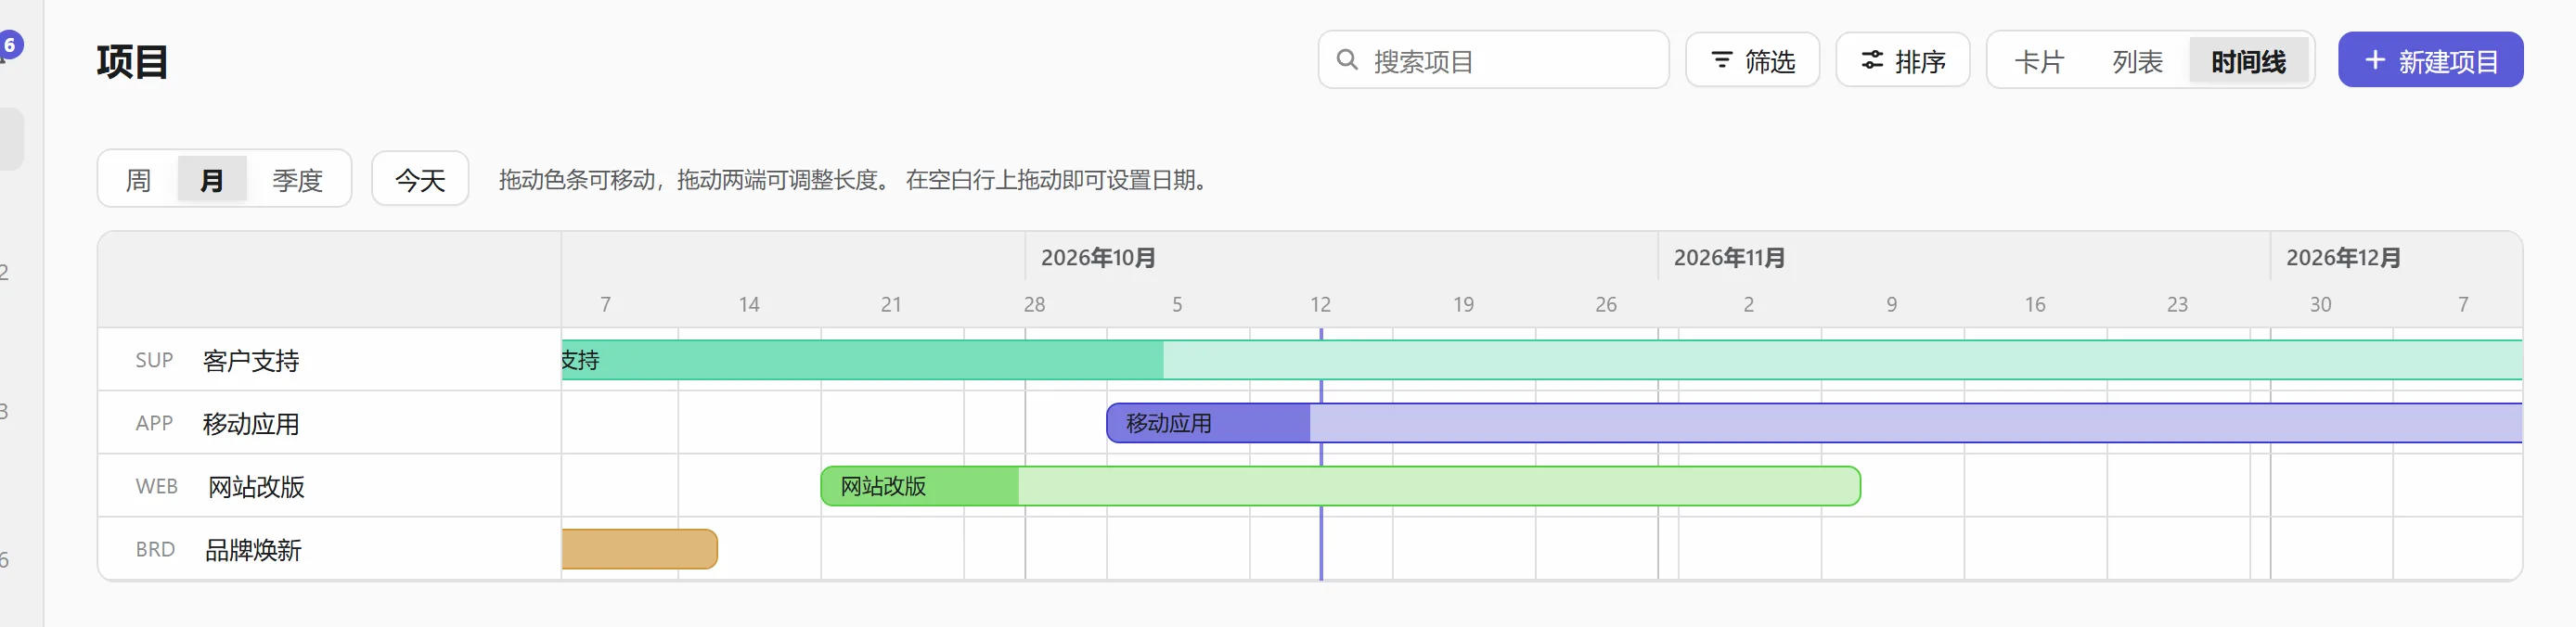Click the APP project code
2576x627 pixels.
[154, 423]
